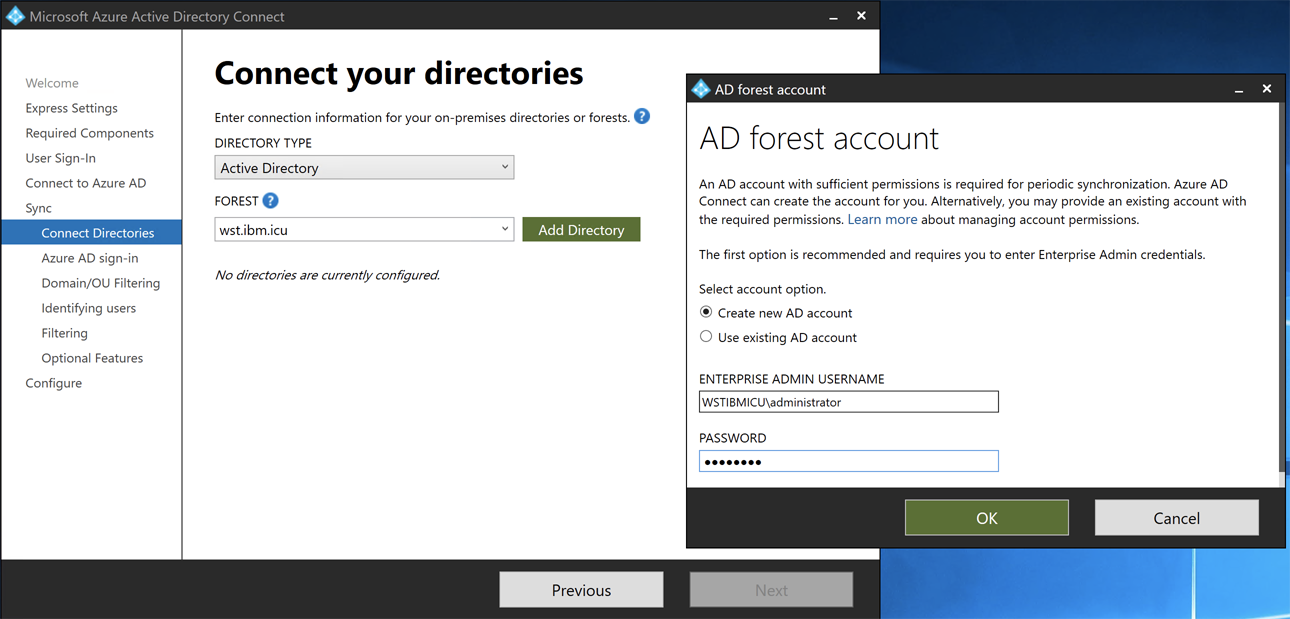The image size is (1290, 619).
Task: Go to the Welcome step in sidebar
Action: coord(52,83)
